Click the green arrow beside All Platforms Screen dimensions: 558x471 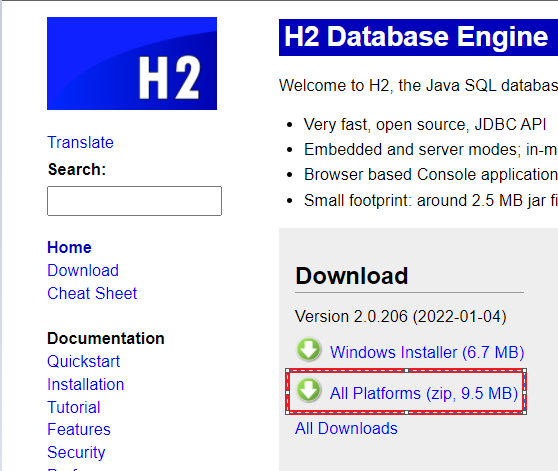309,390
